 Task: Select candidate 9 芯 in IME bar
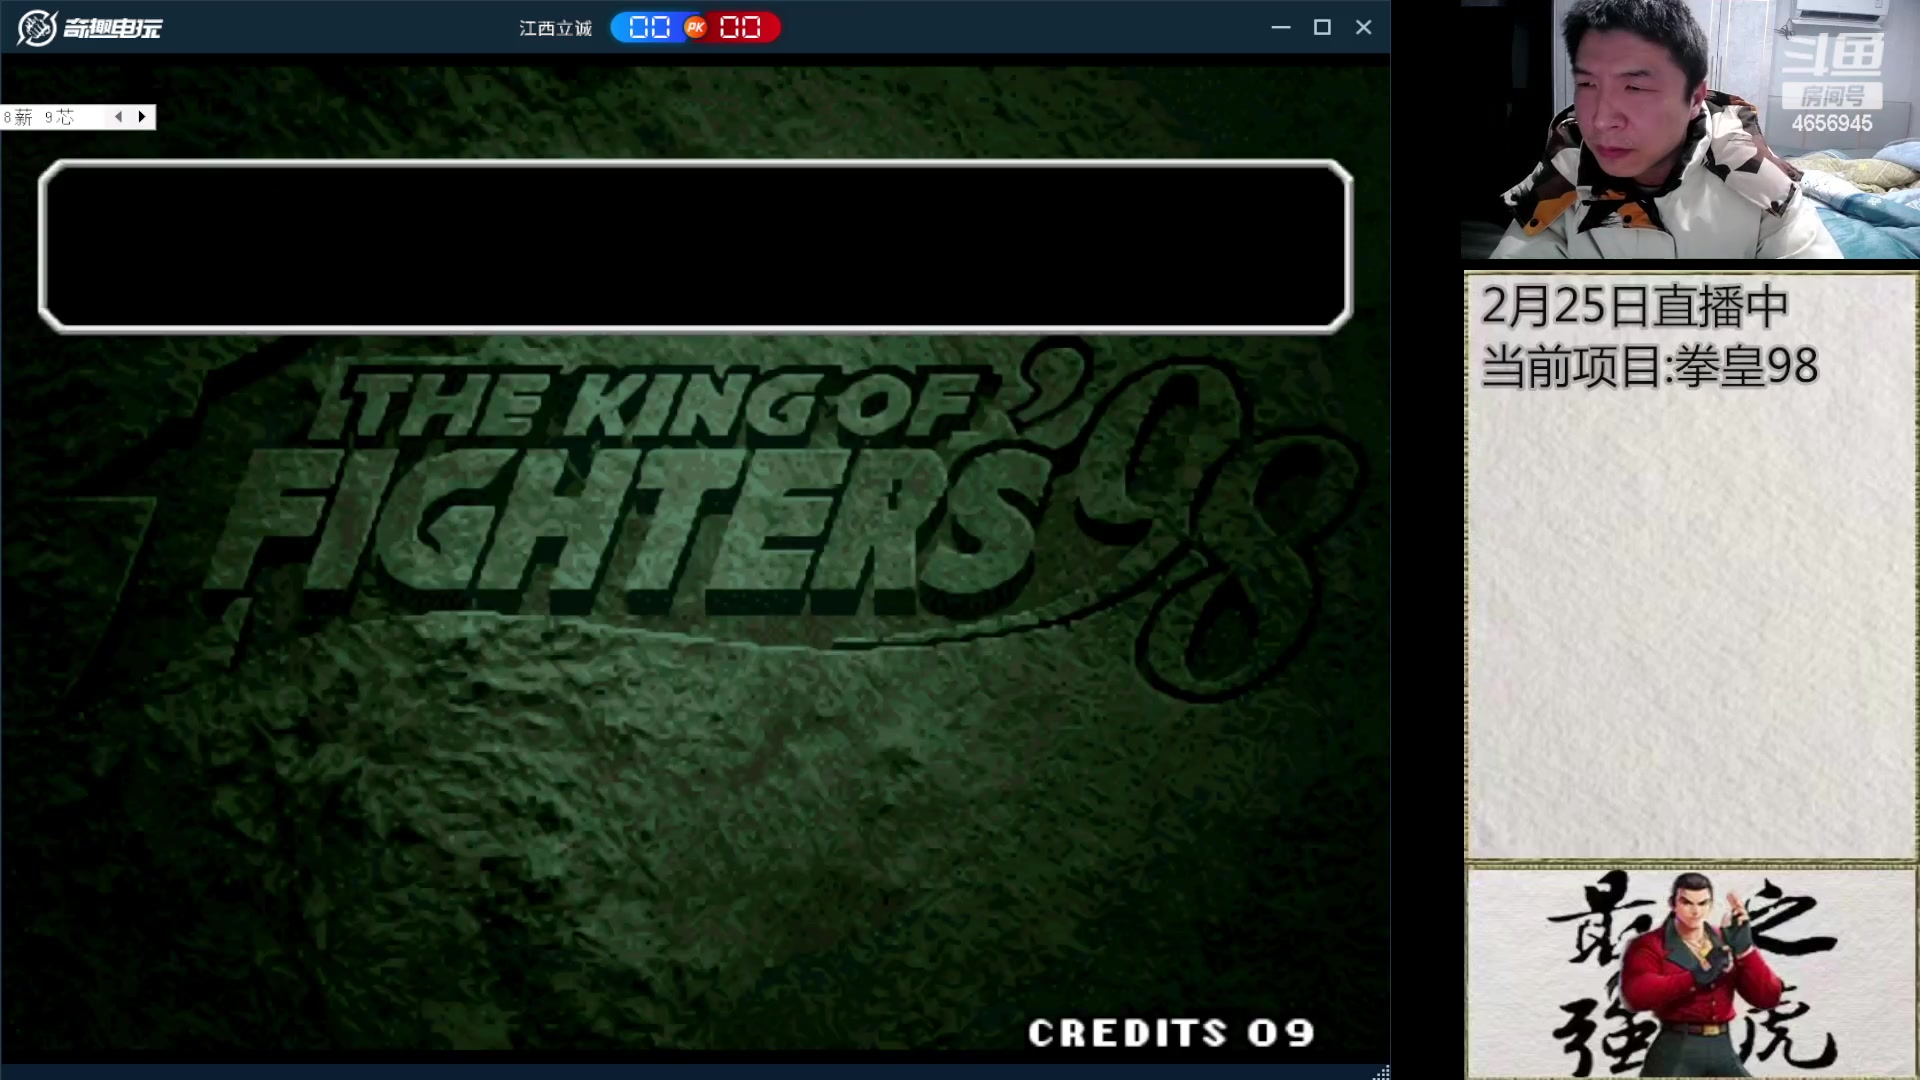pos(59,117)
